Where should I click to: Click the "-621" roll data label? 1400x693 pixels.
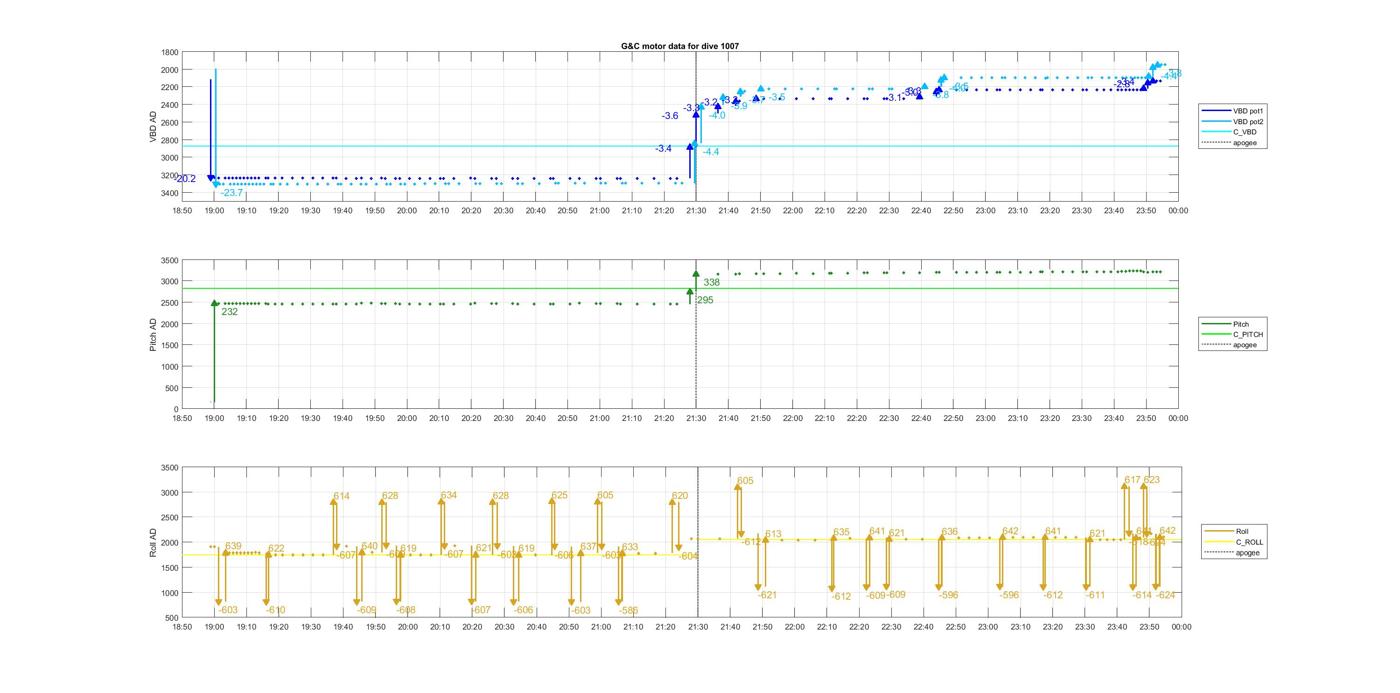point(767,595)
